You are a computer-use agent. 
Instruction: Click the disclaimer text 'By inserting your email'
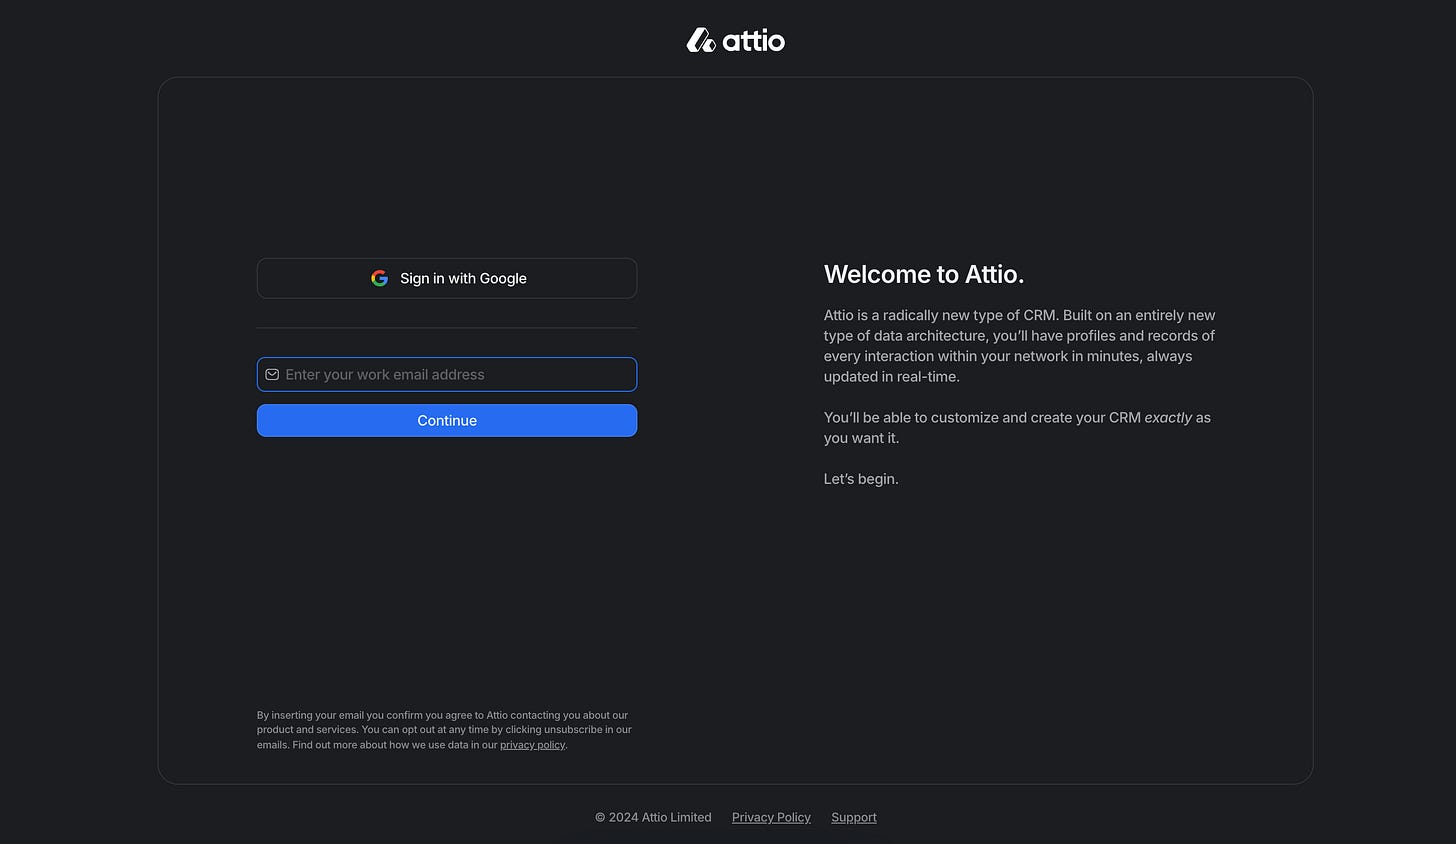click(x=444, y=730)
